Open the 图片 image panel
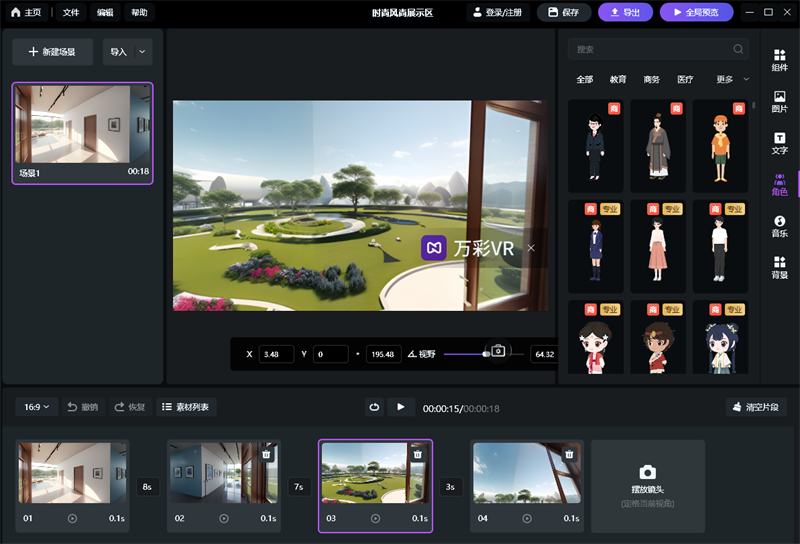Viewport: 800px width, 544px height. pos(779,101)
